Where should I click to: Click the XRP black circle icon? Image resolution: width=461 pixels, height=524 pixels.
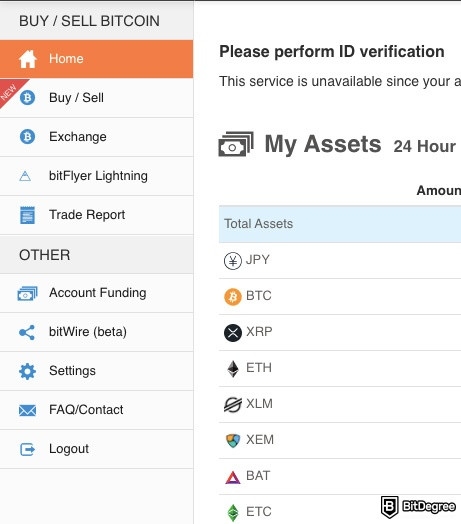(233, 333)
